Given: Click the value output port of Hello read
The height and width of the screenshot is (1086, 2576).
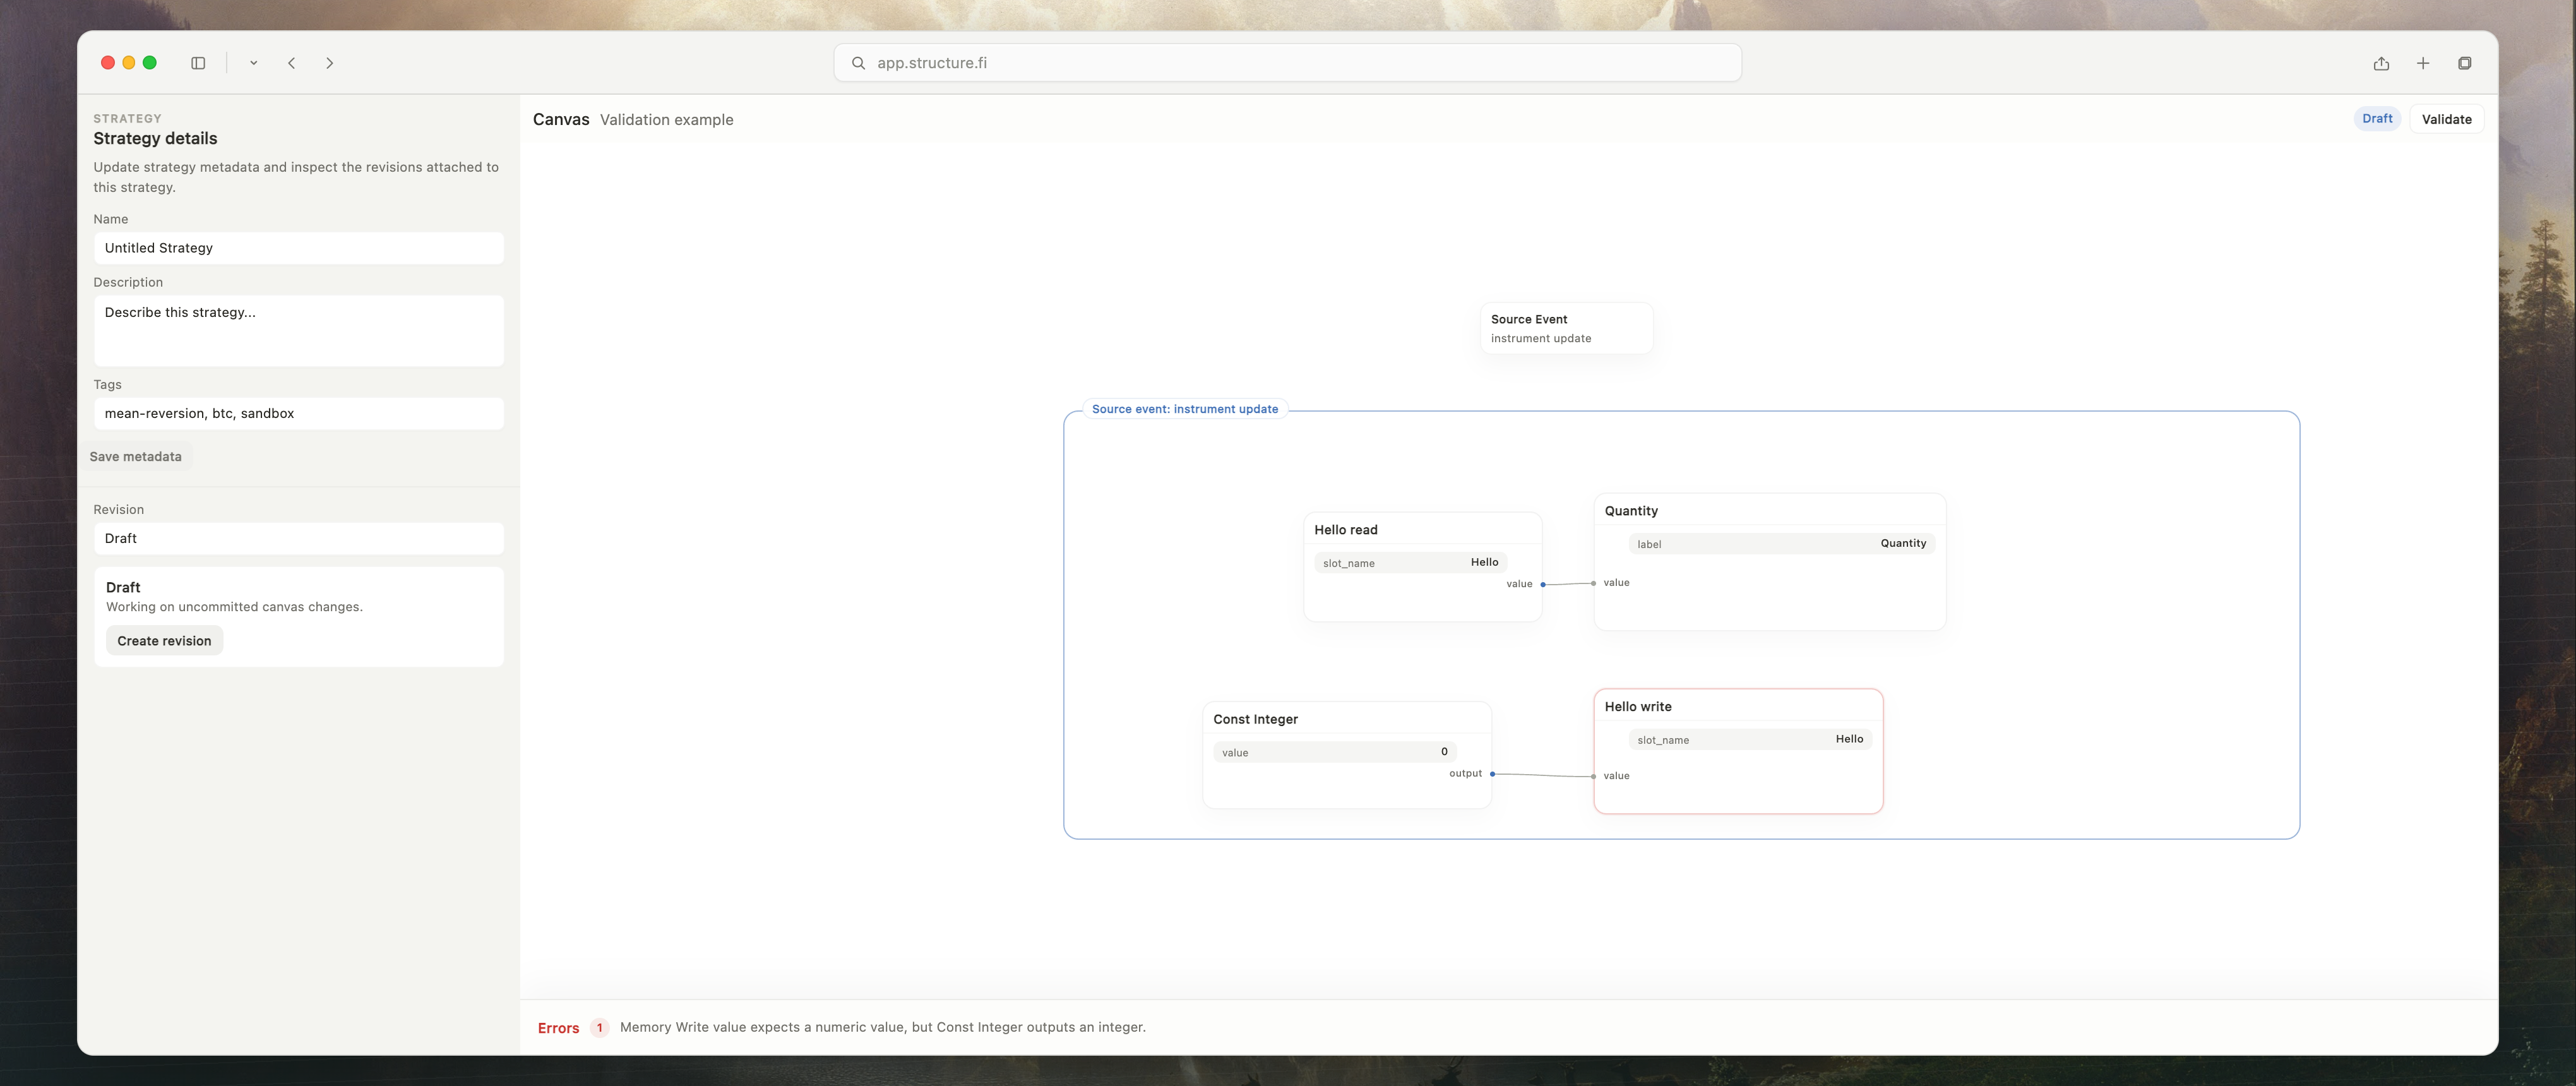Looking at the screenshot, I should (x=1543, y=584).
